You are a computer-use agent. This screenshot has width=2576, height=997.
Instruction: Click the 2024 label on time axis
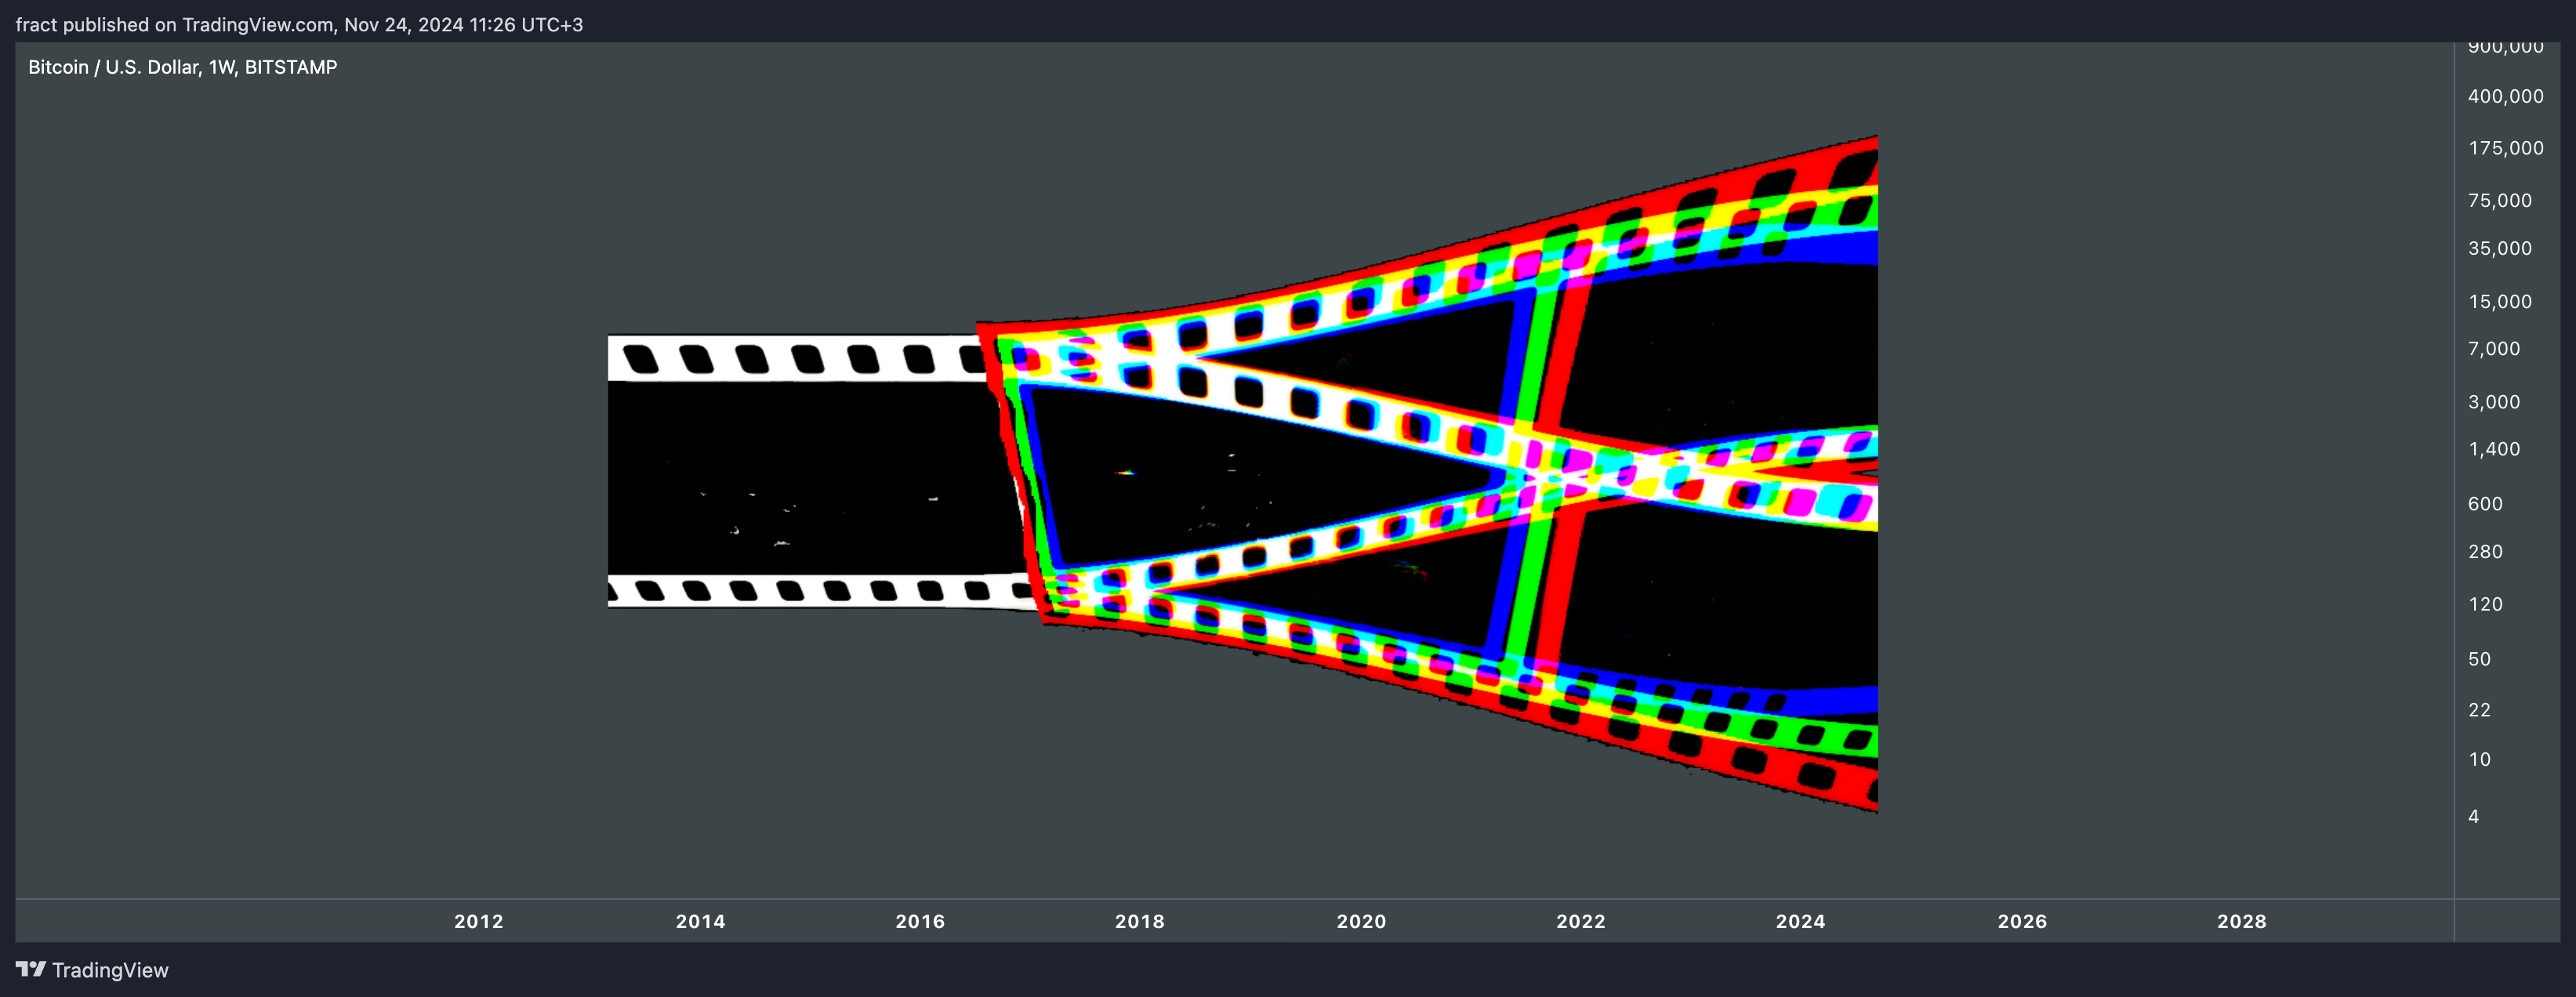coord(1801,921)
